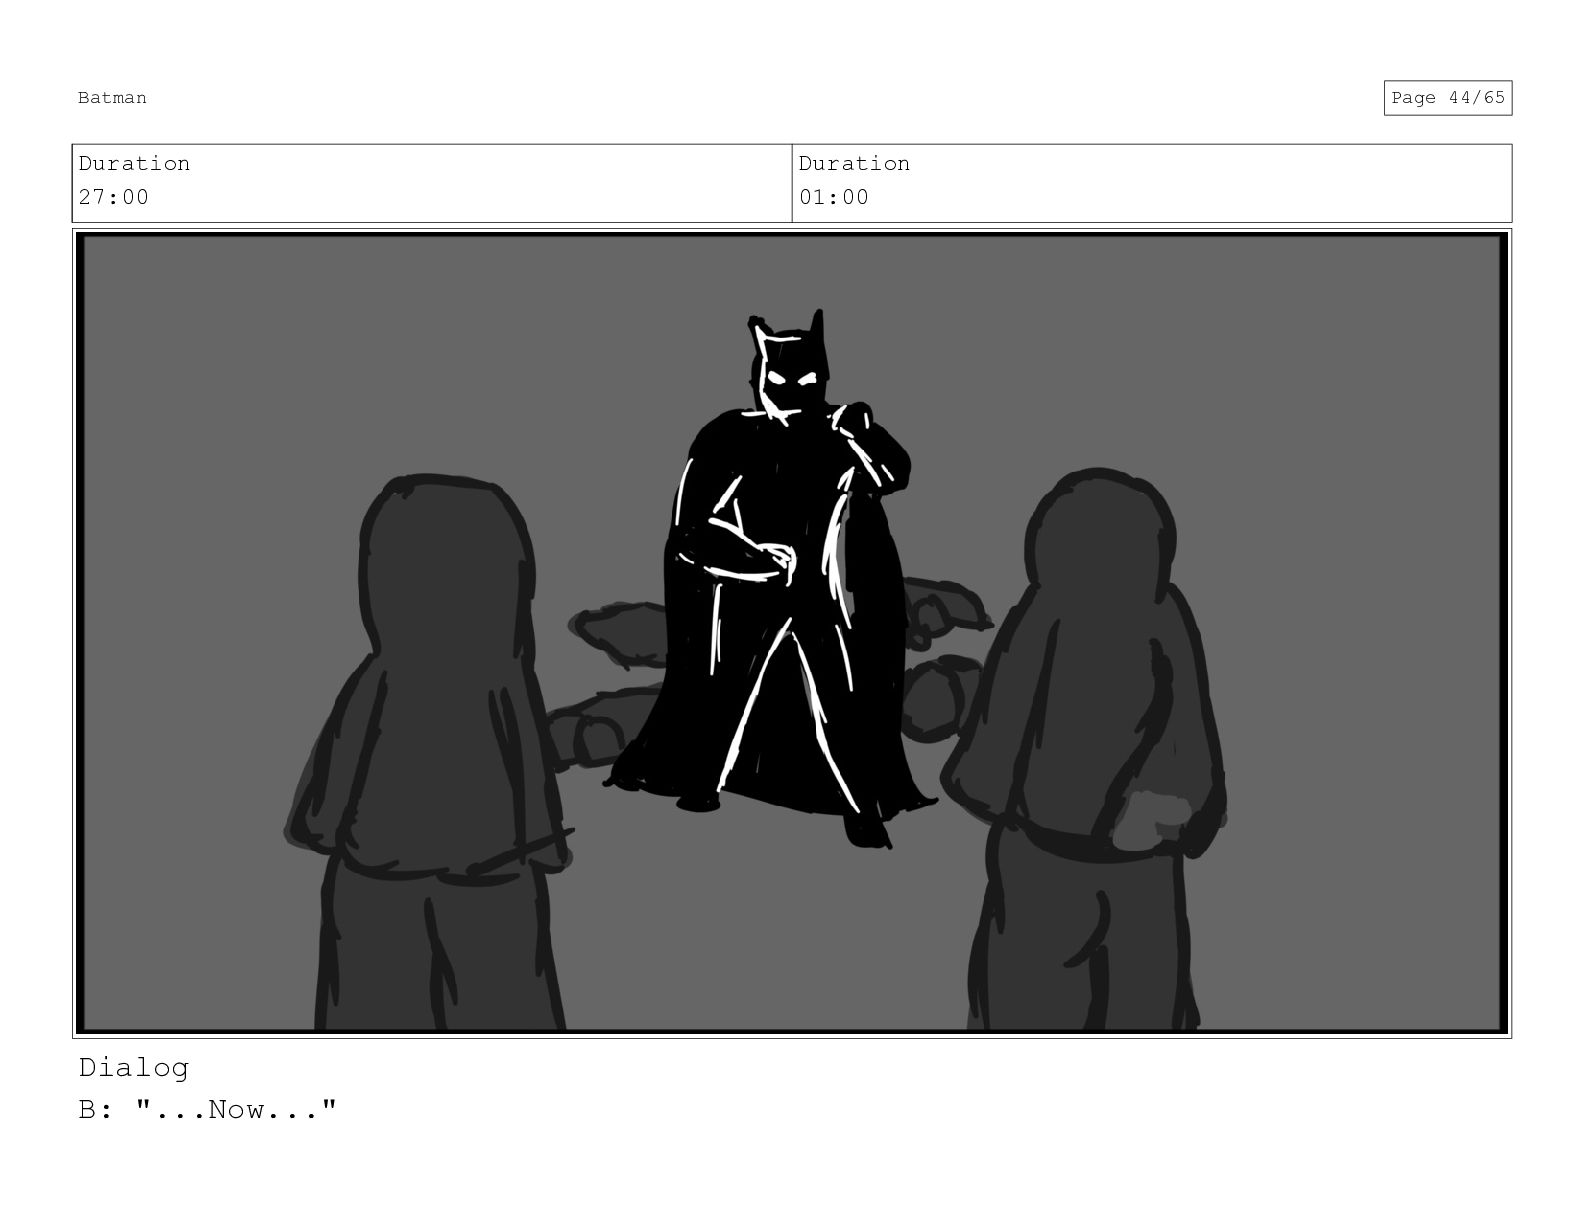Click the duration value '01:00'
This screenshot has height=1224, width=1584.
tap(834, 197)
